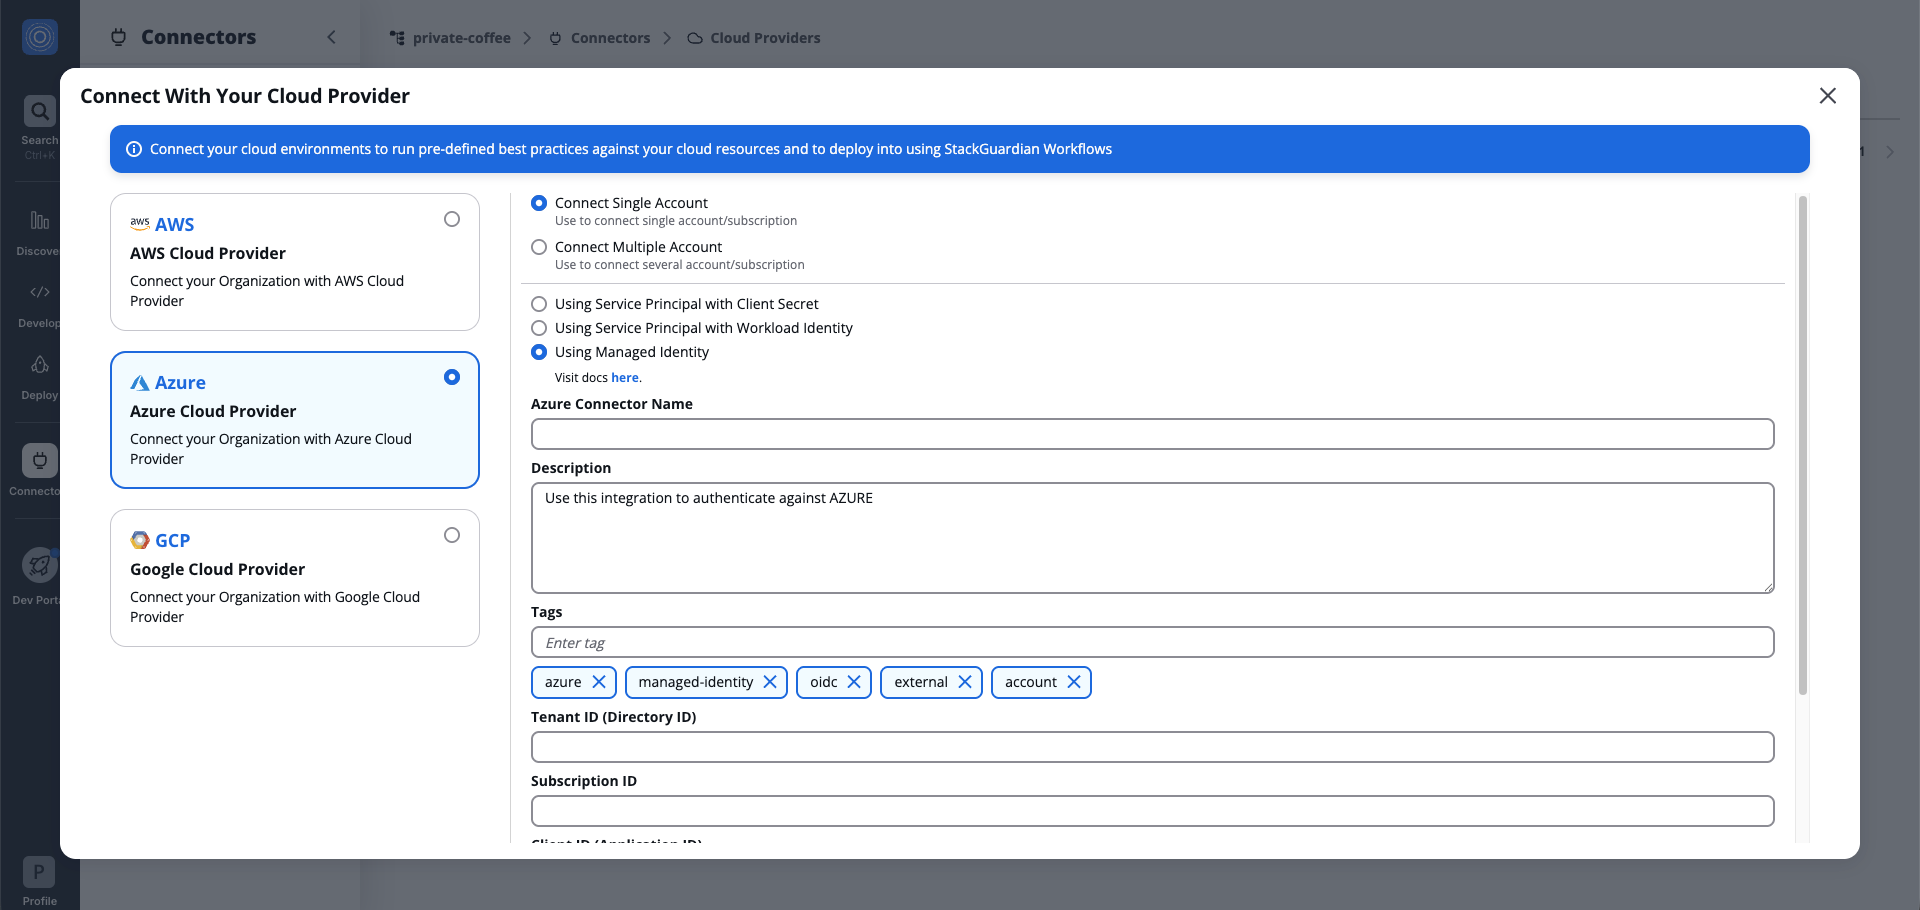Image resolution: width=1920 pixels, height=910 pixels.
Task: Open Dev Portal from the sidebar
Action: tap(39, 565)
